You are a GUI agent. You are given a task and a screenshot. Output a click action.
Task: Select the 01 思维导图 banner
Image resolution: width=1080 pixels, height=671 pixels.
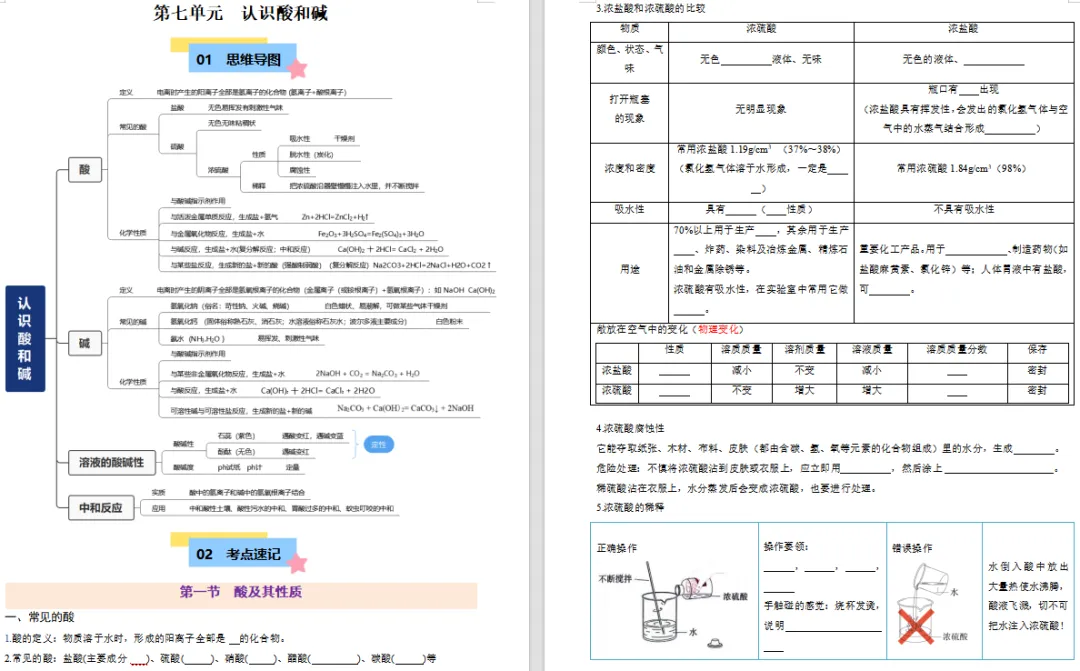242,59
